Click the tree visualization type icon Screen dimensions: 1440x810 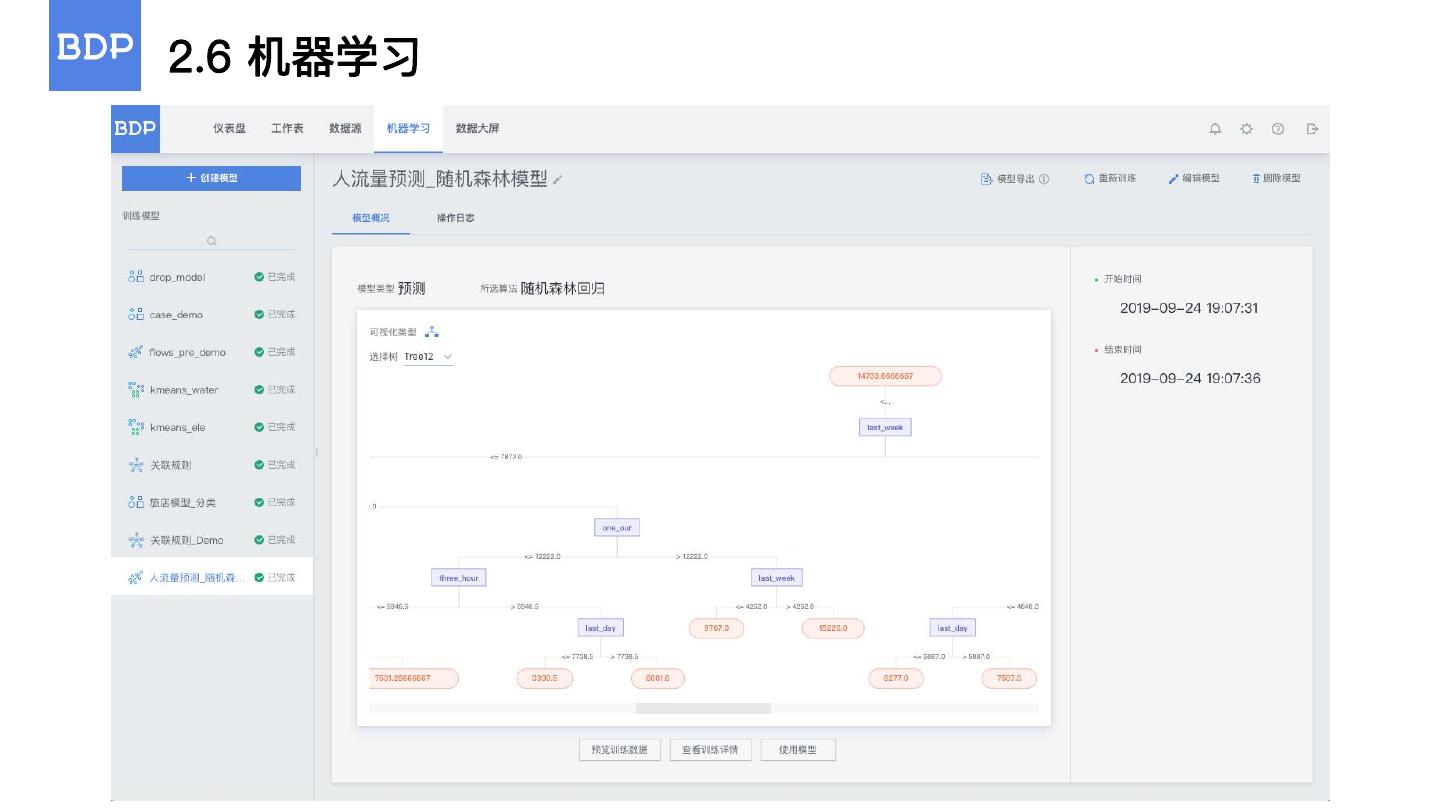[432, 332]
